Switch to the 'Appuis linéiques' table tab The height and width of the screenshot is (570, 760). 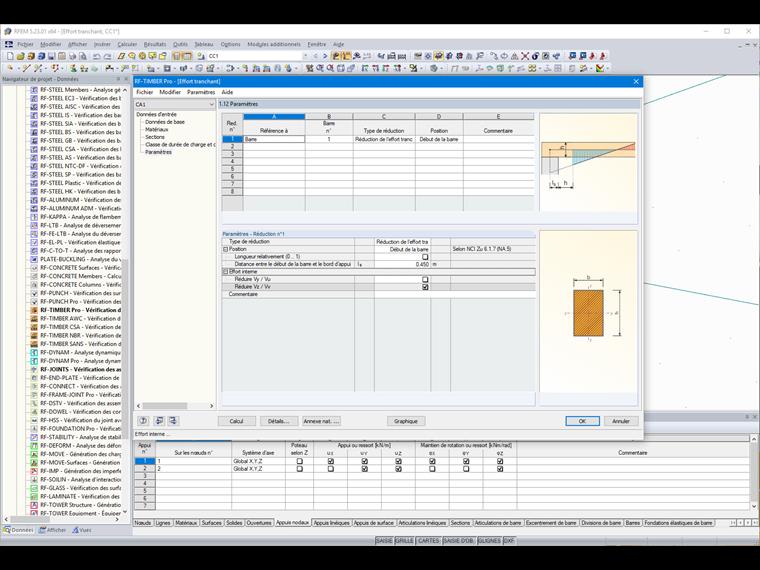[x=332, y=523]
